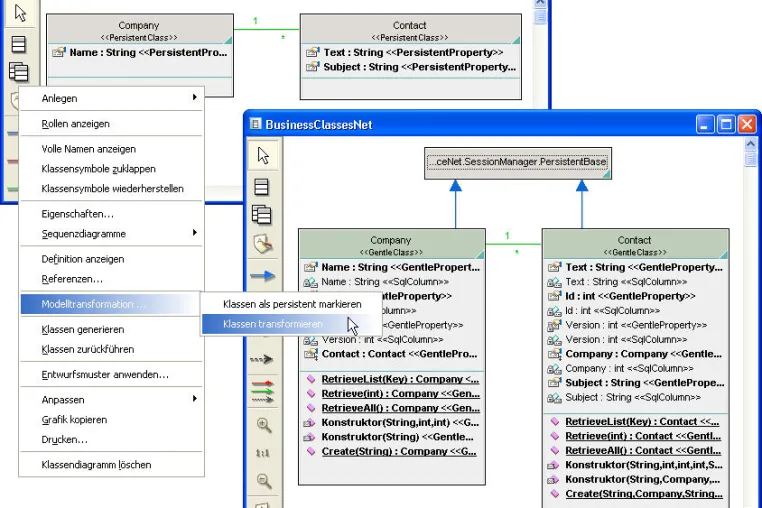Select the pointer tool in BusinessClassesNet toolbar

(263, 156)
